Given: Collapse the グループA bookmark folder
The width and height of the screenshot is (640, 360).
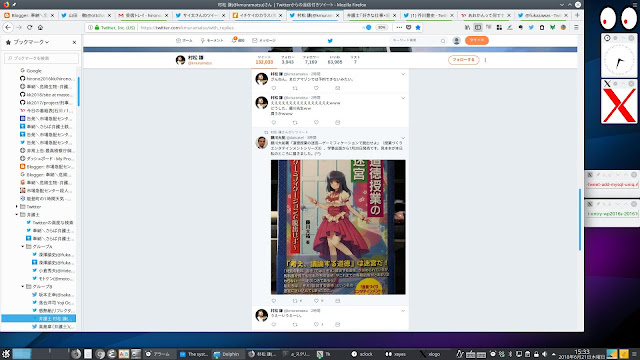Looking at the screenshot, I should [23, 247].
